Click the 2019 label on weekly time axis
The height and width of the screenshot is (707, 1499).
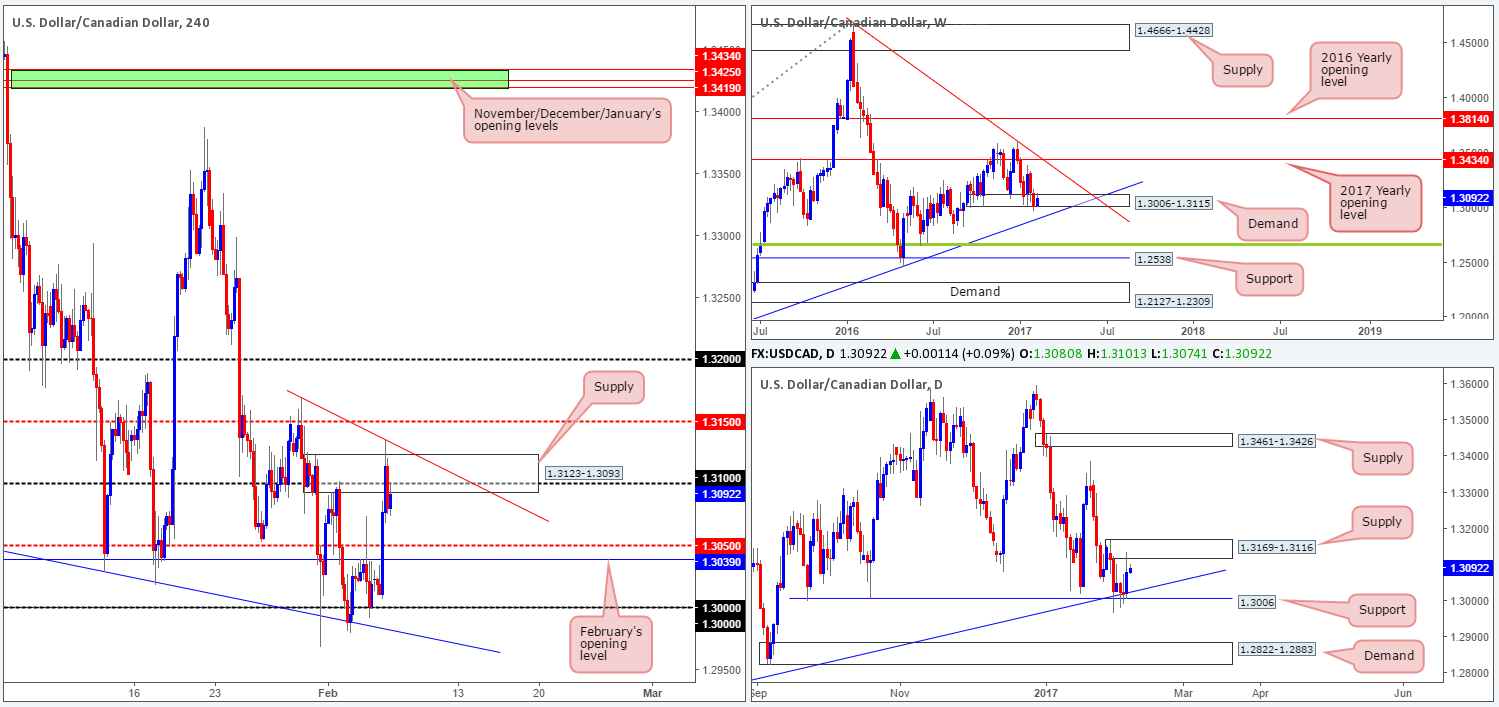click(x=1370, y=329)
